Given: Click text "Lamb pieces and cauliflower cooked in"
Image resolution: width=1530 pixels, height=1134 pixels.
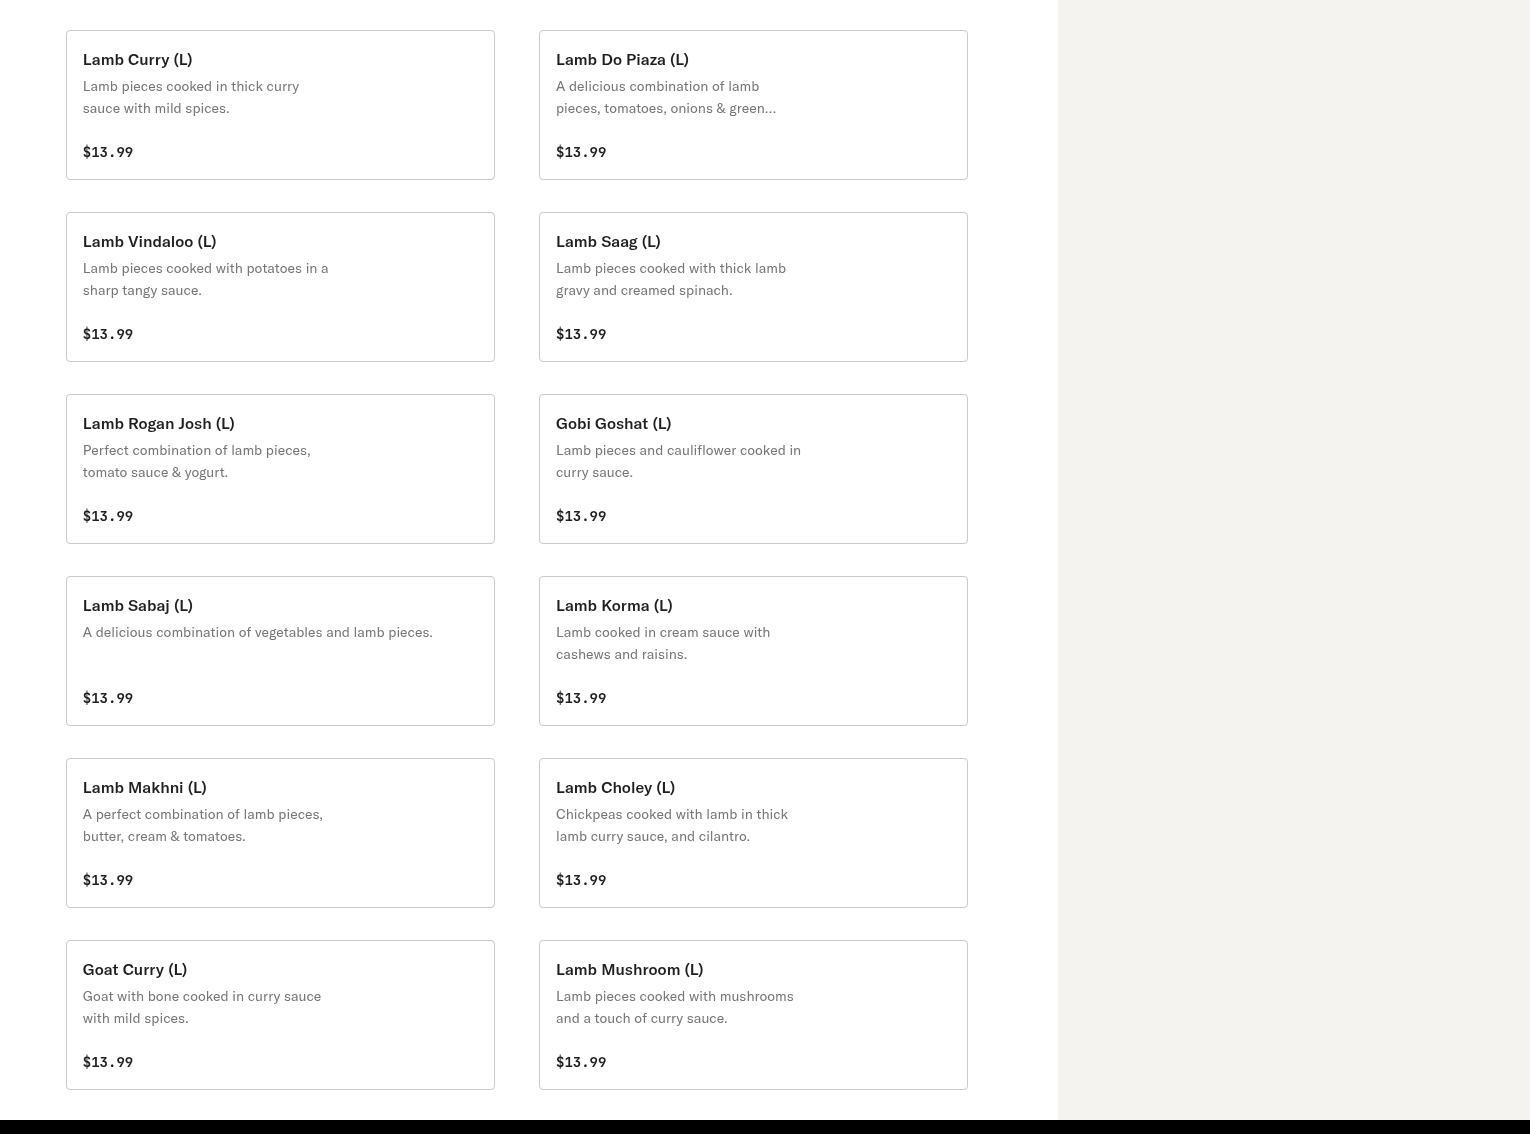Looking at the screenshot, I should (x=678, y=450).
